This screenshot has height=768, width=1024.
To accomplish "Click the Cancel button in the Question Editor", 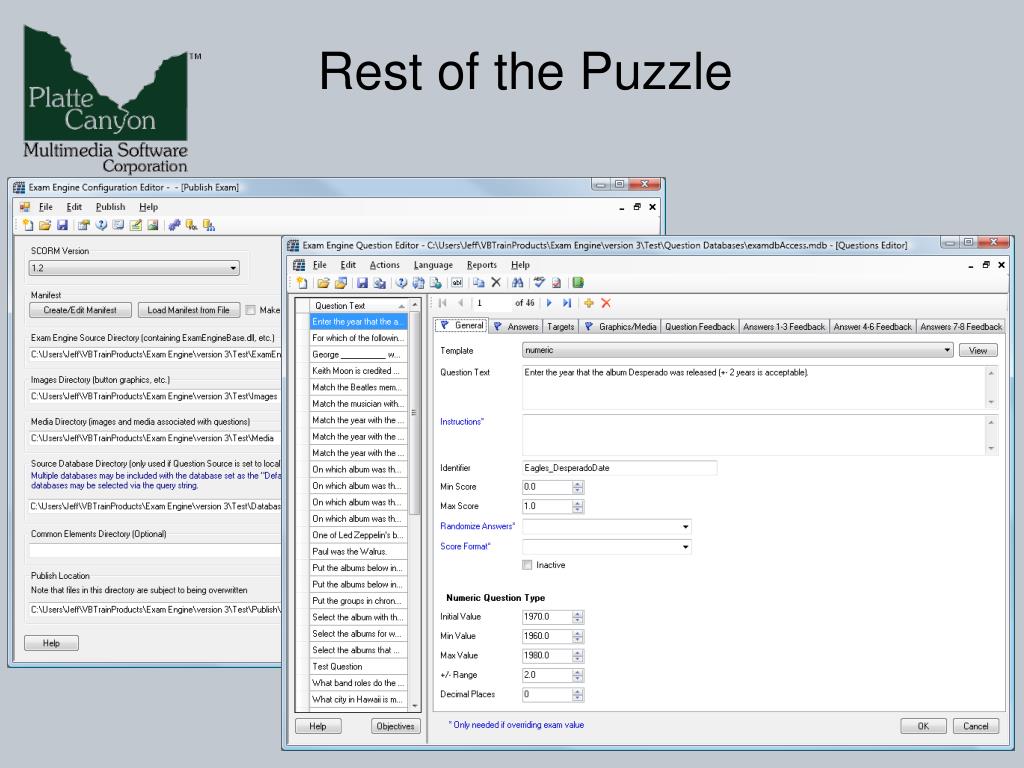I will tap(975, 726).
